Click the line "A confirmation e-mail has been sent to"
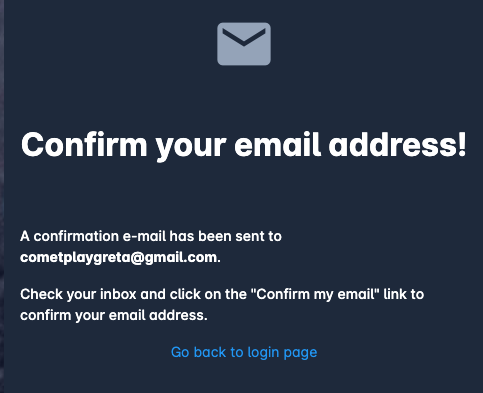The height and width of the screenshot is (393, 483). coord(151,236)
